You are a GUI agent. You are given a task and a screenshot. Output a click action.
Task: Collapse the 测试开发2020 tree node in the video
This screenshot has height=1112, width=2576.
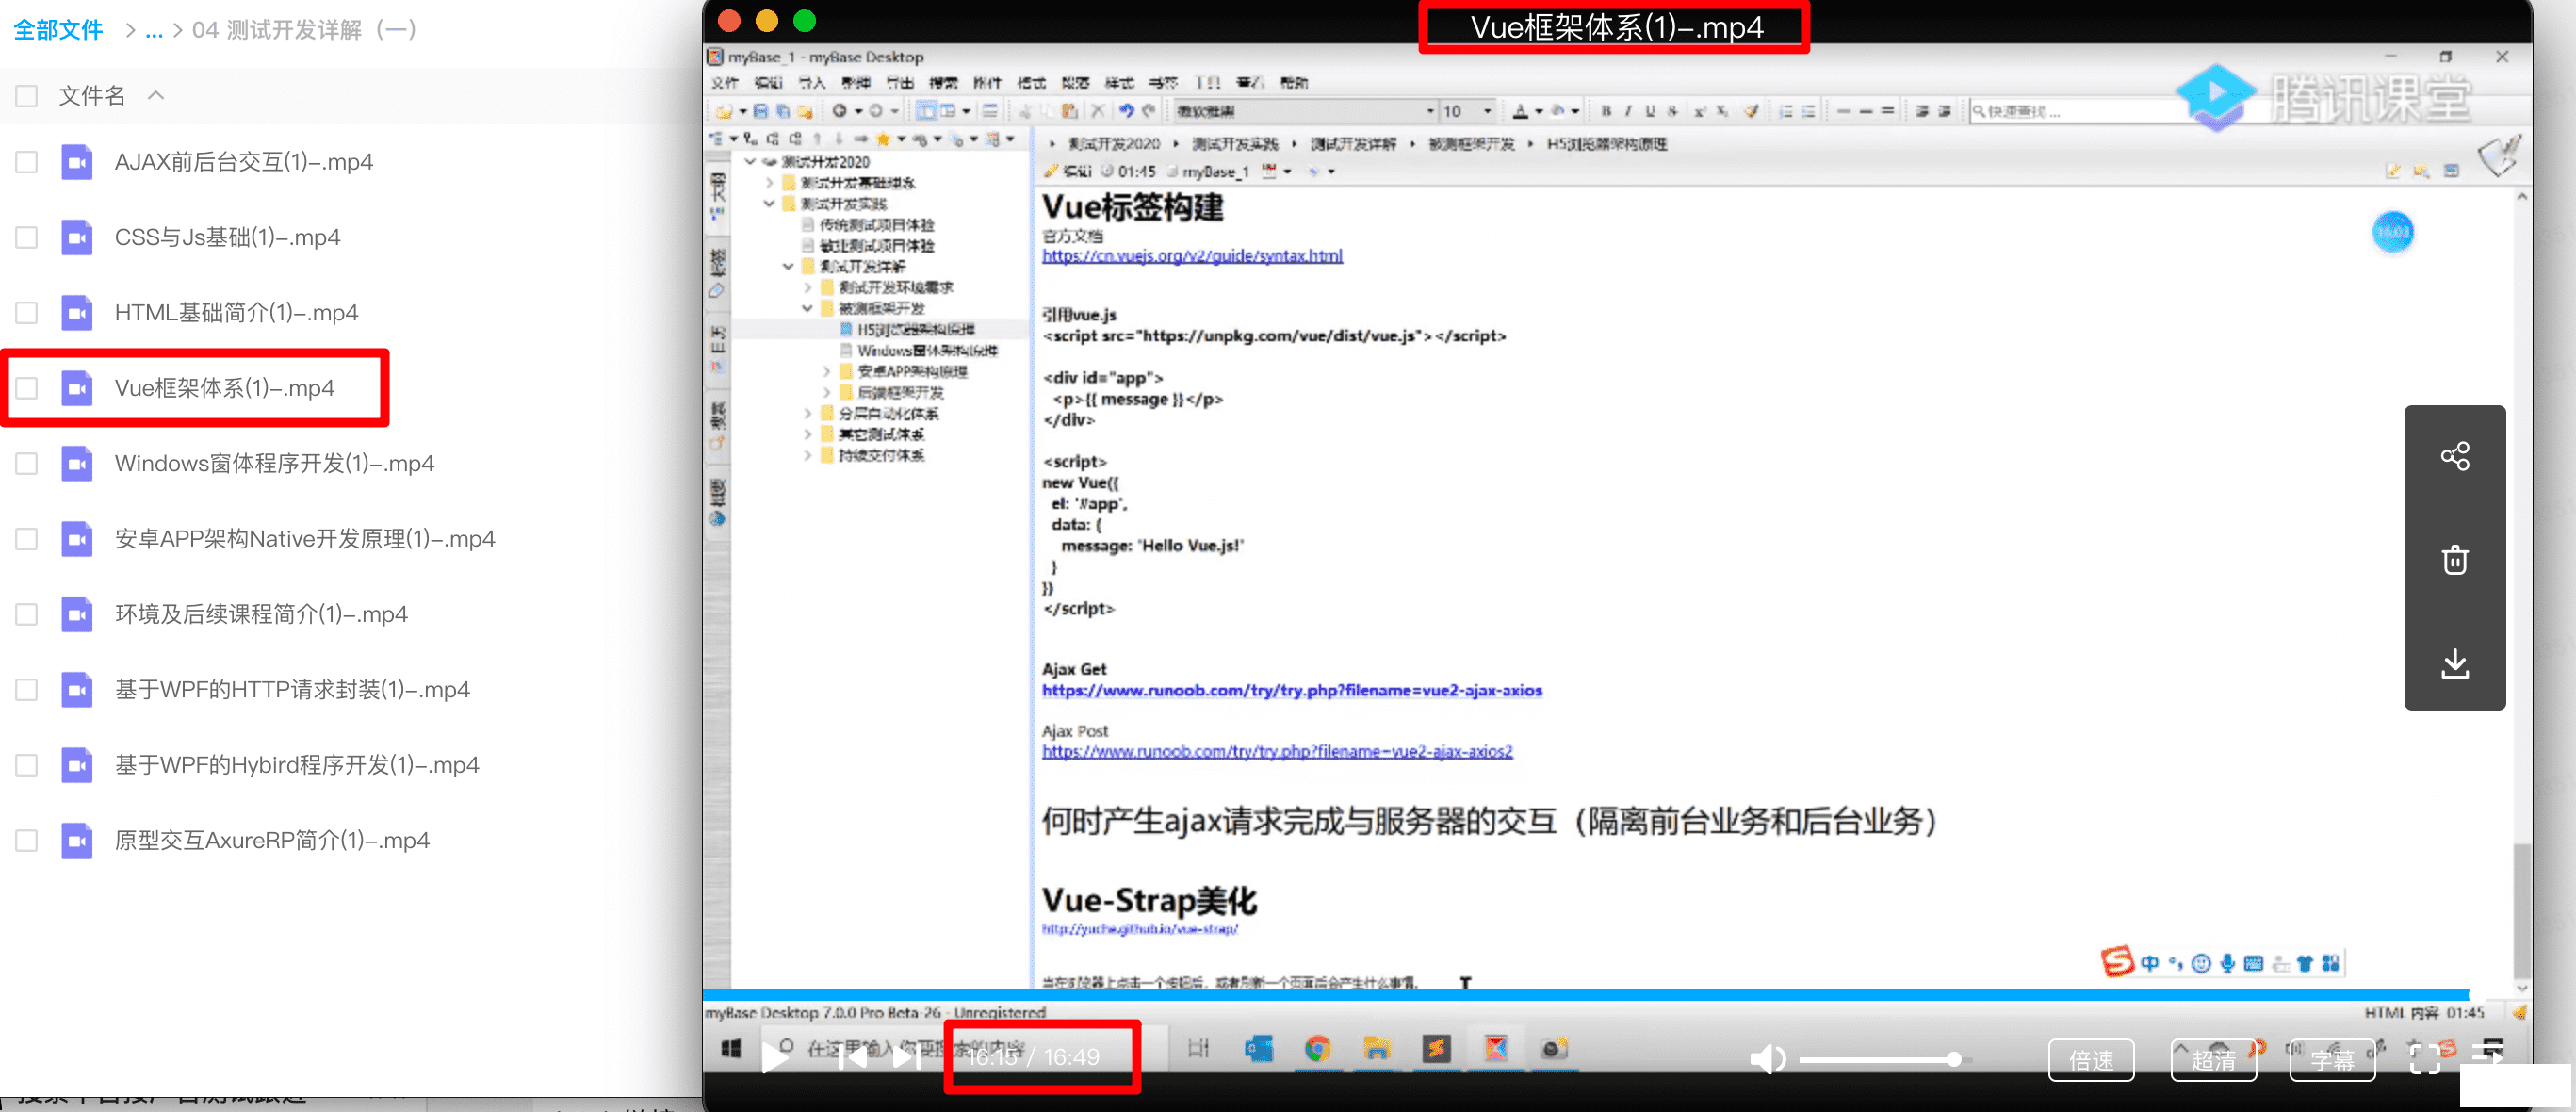[x=750, y=162]
